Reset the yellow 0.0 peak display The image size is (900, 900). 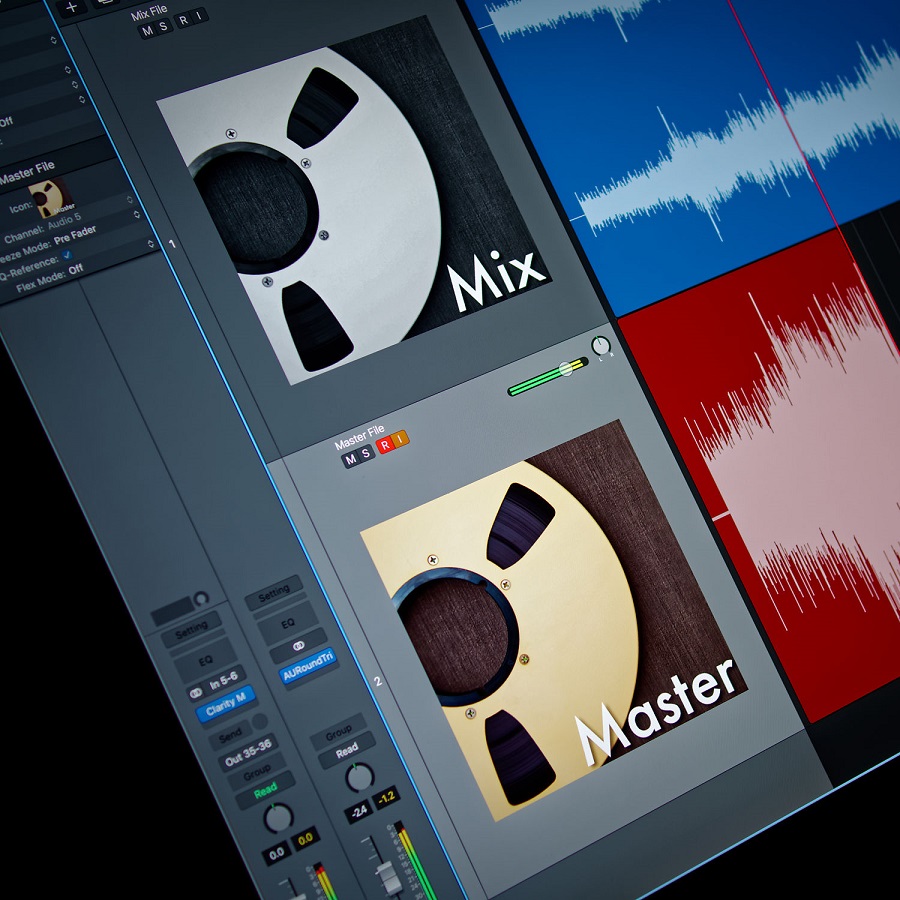(x=305, y=839)
